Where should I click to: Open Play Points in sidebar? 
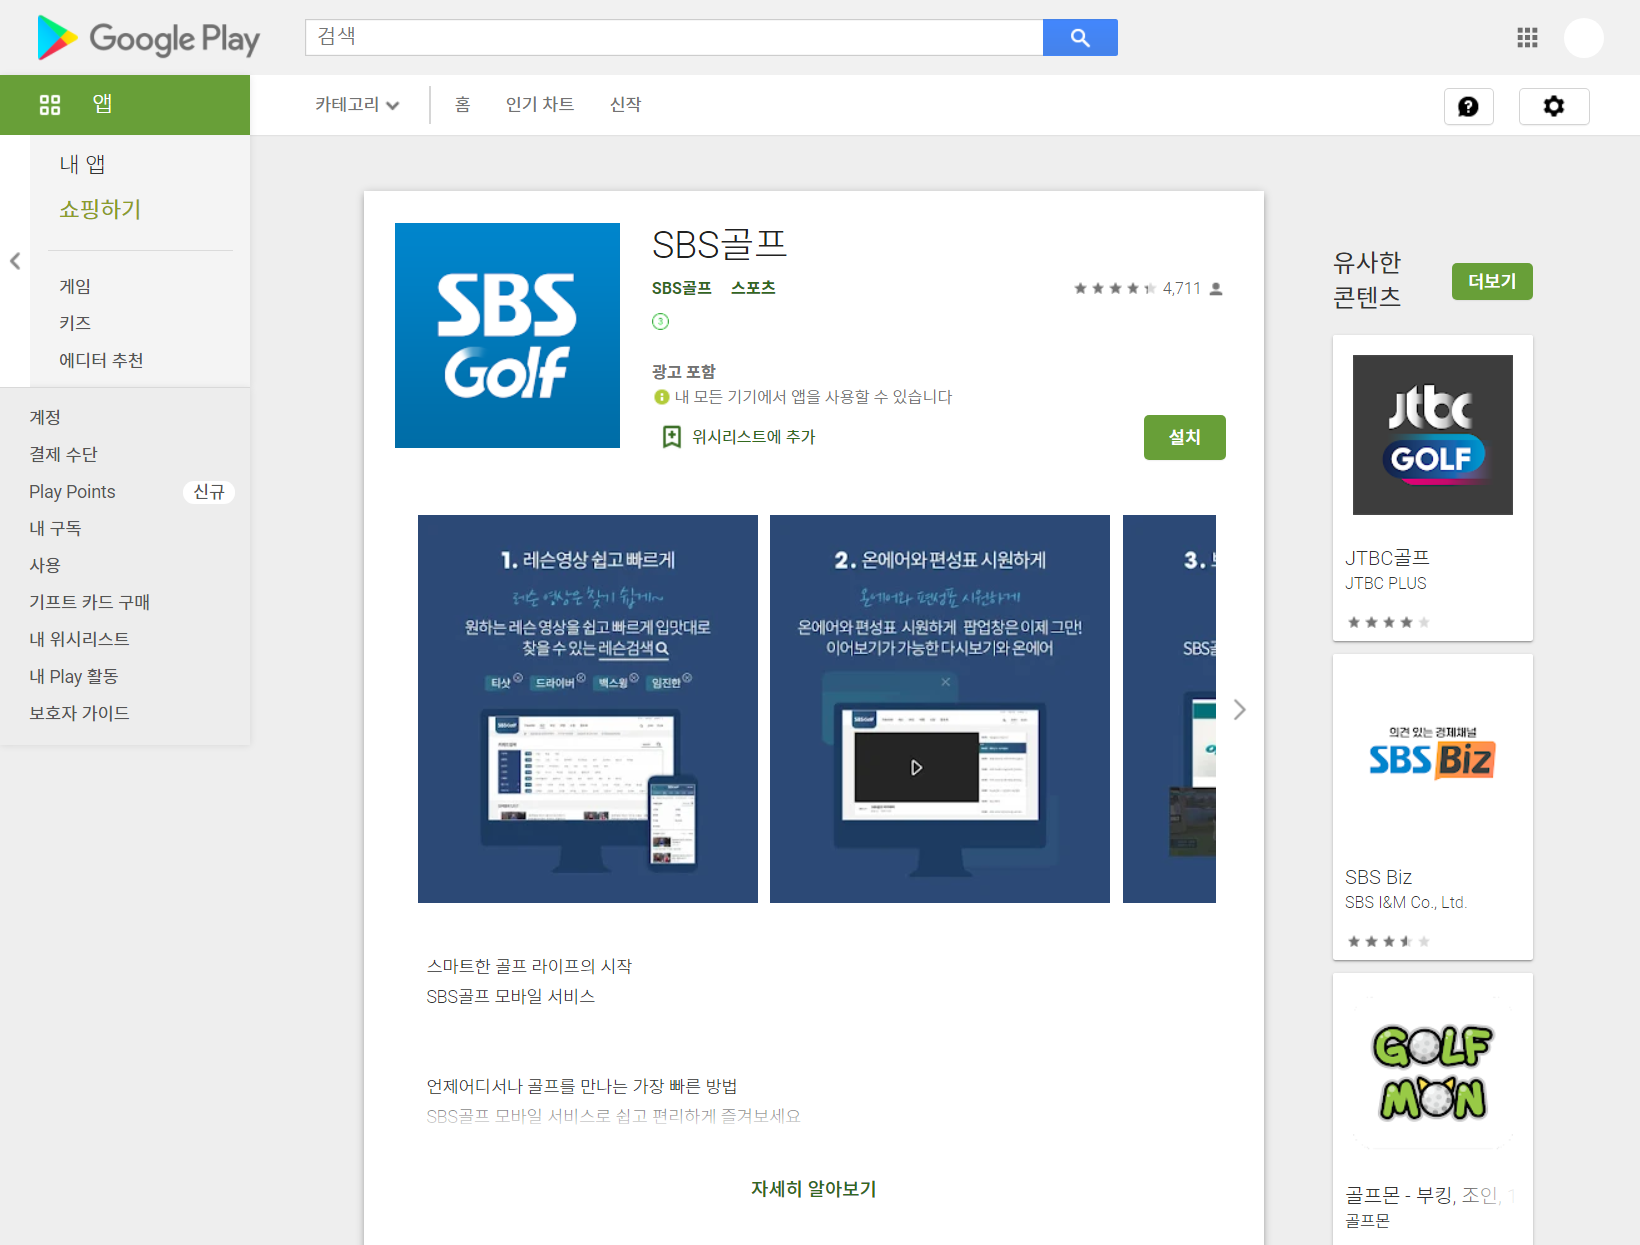pyautogui.click(x=72, y=491)
